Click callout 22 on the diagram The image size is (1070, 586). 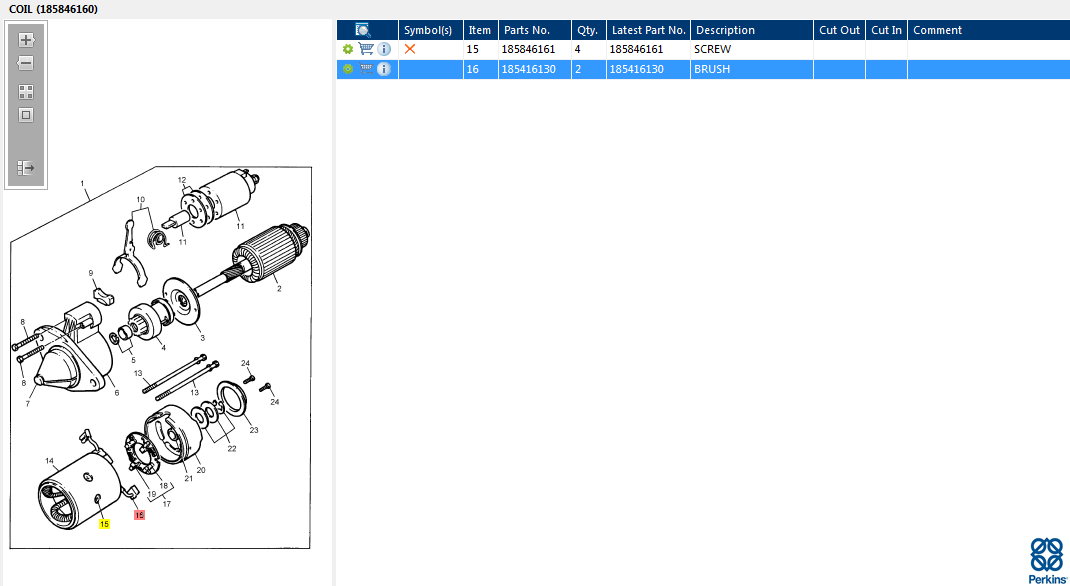coord(232,448)
